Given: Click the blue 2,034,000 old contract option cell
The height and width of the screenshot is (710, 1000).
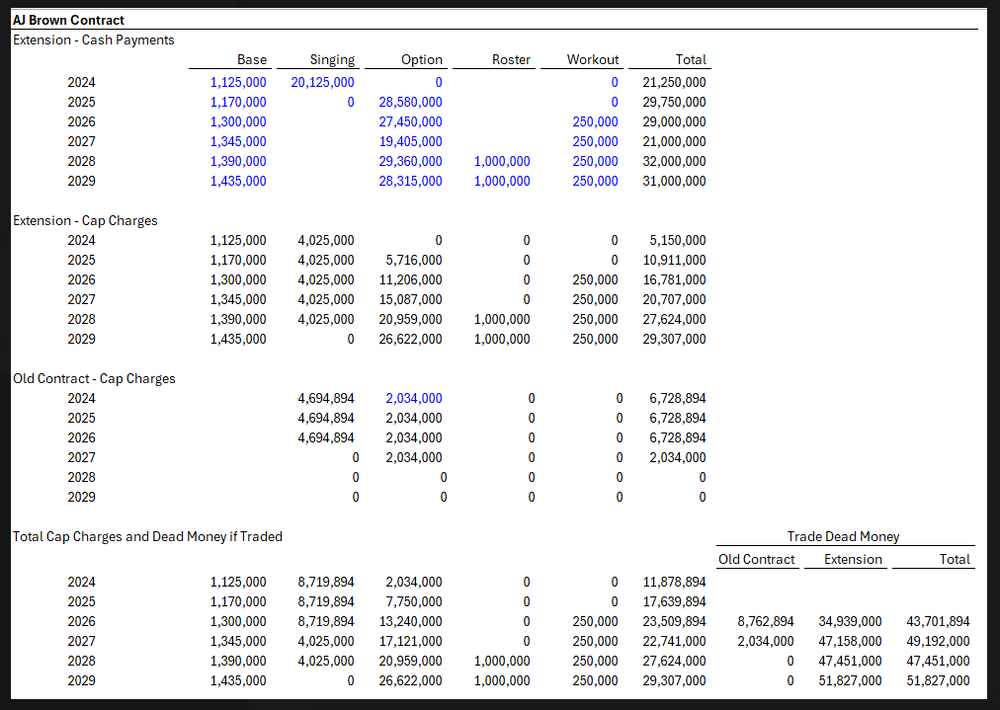Looking at the screenshot, I should coord(414,399).
